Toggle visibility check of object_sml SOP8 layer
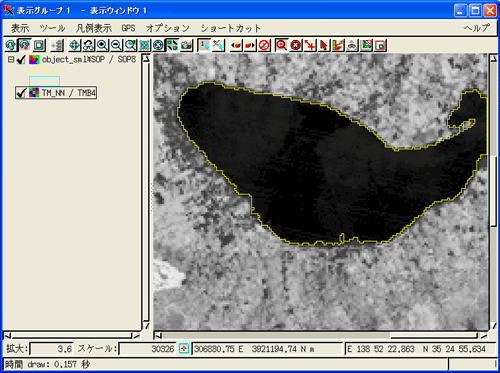Viewport: 500px width, 373px height. 21,60
